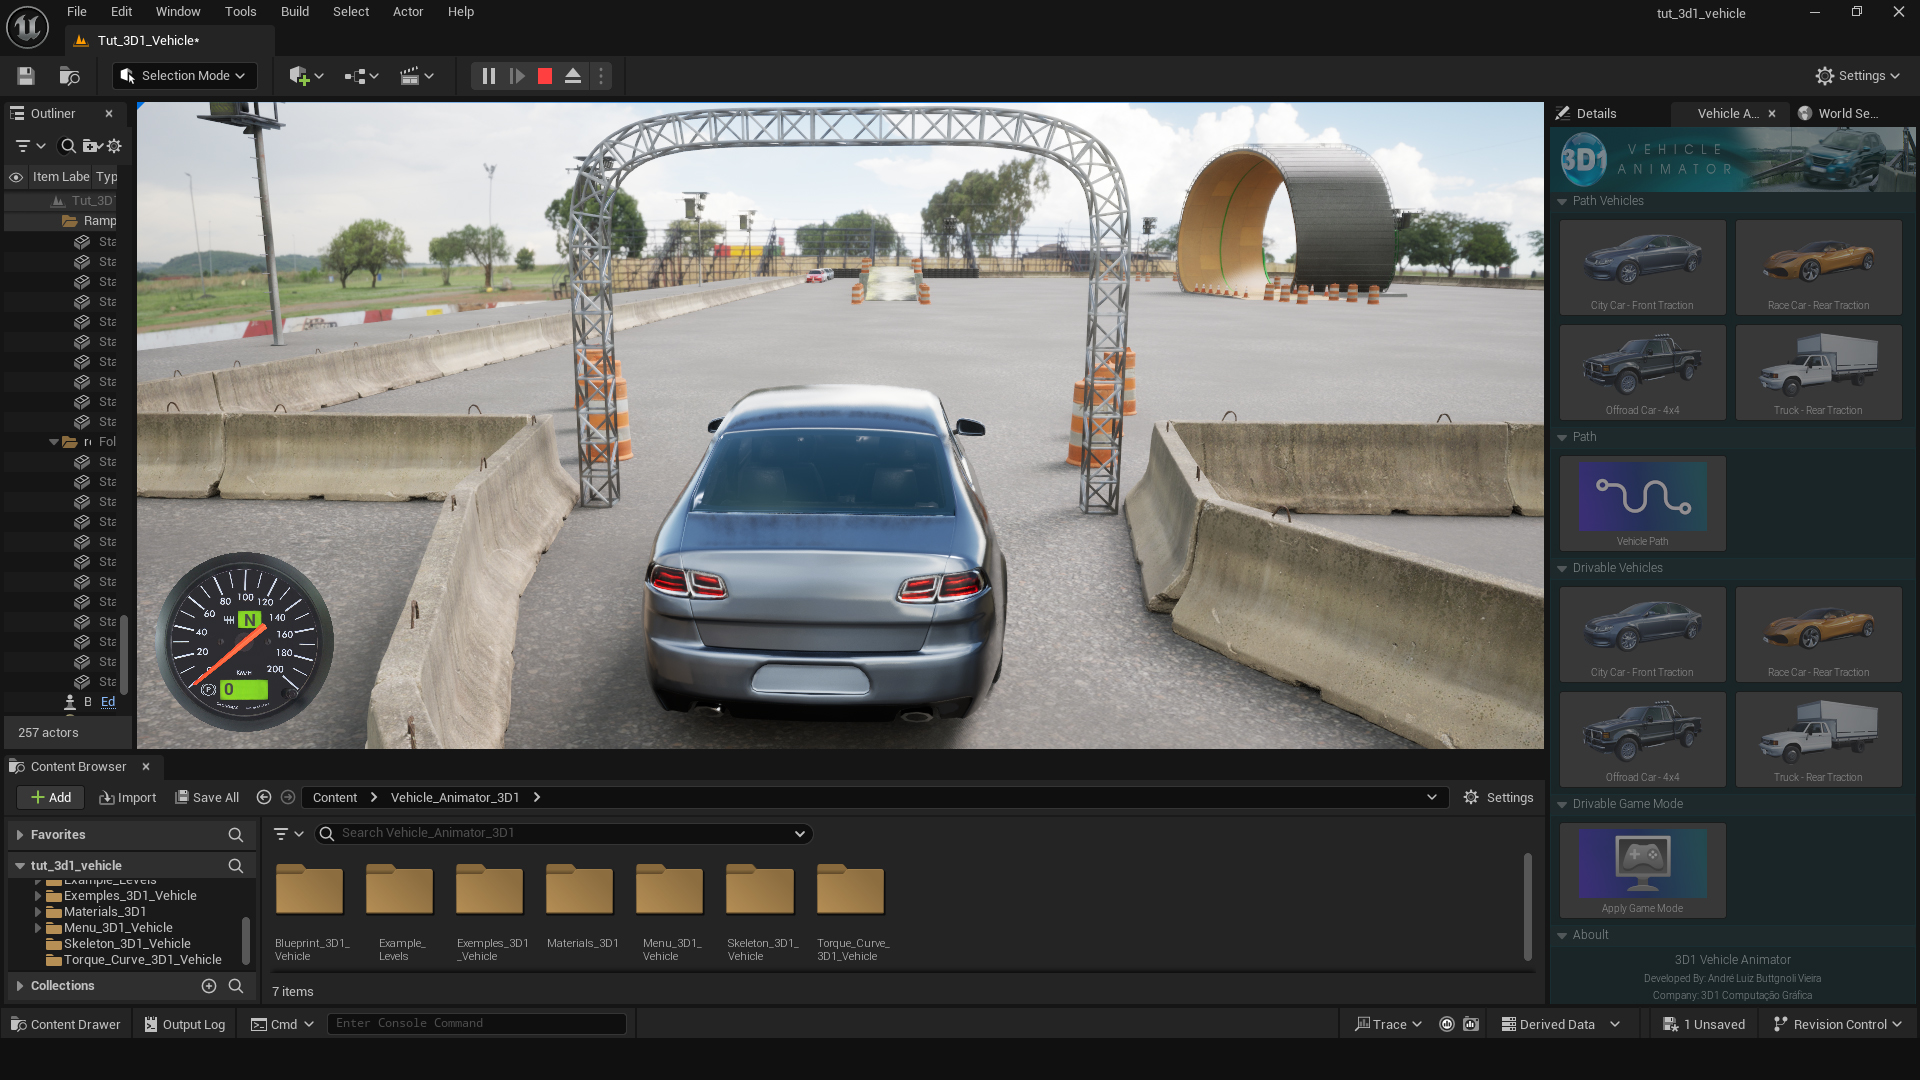Collapse the Path Vehicles section
Screen dimensions: 1920x1080
pos(1562,201)
